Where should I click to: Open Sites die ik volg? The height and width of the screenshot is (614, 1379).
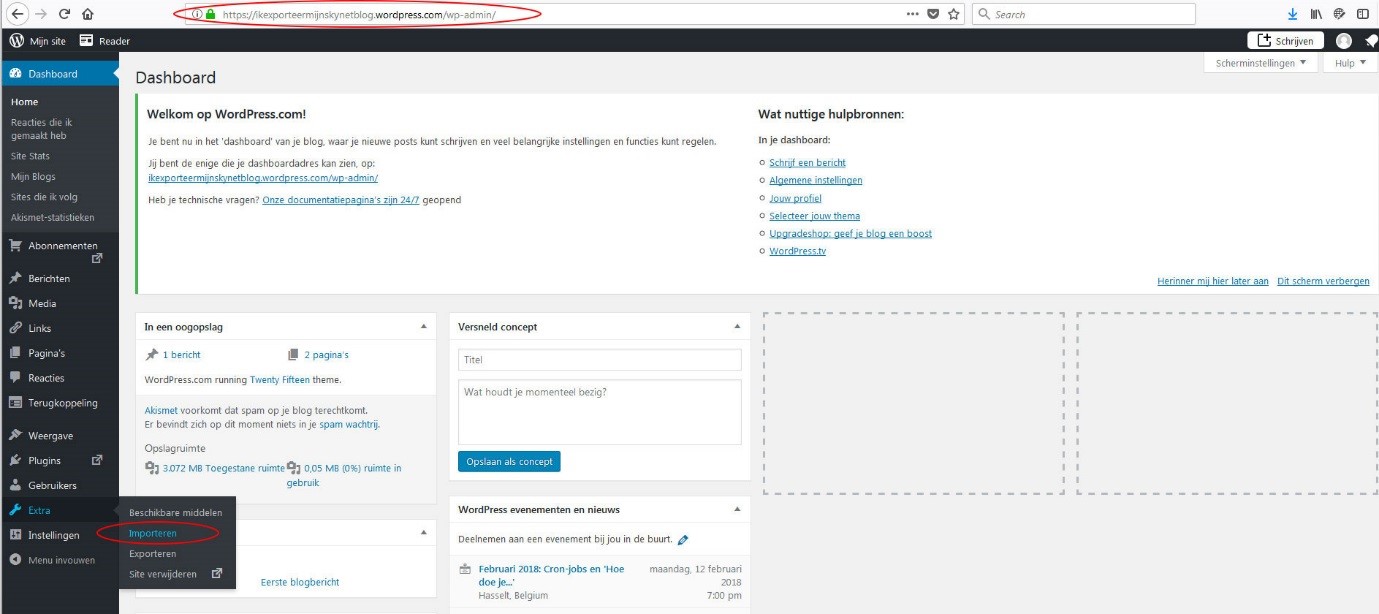coord(44,197)
